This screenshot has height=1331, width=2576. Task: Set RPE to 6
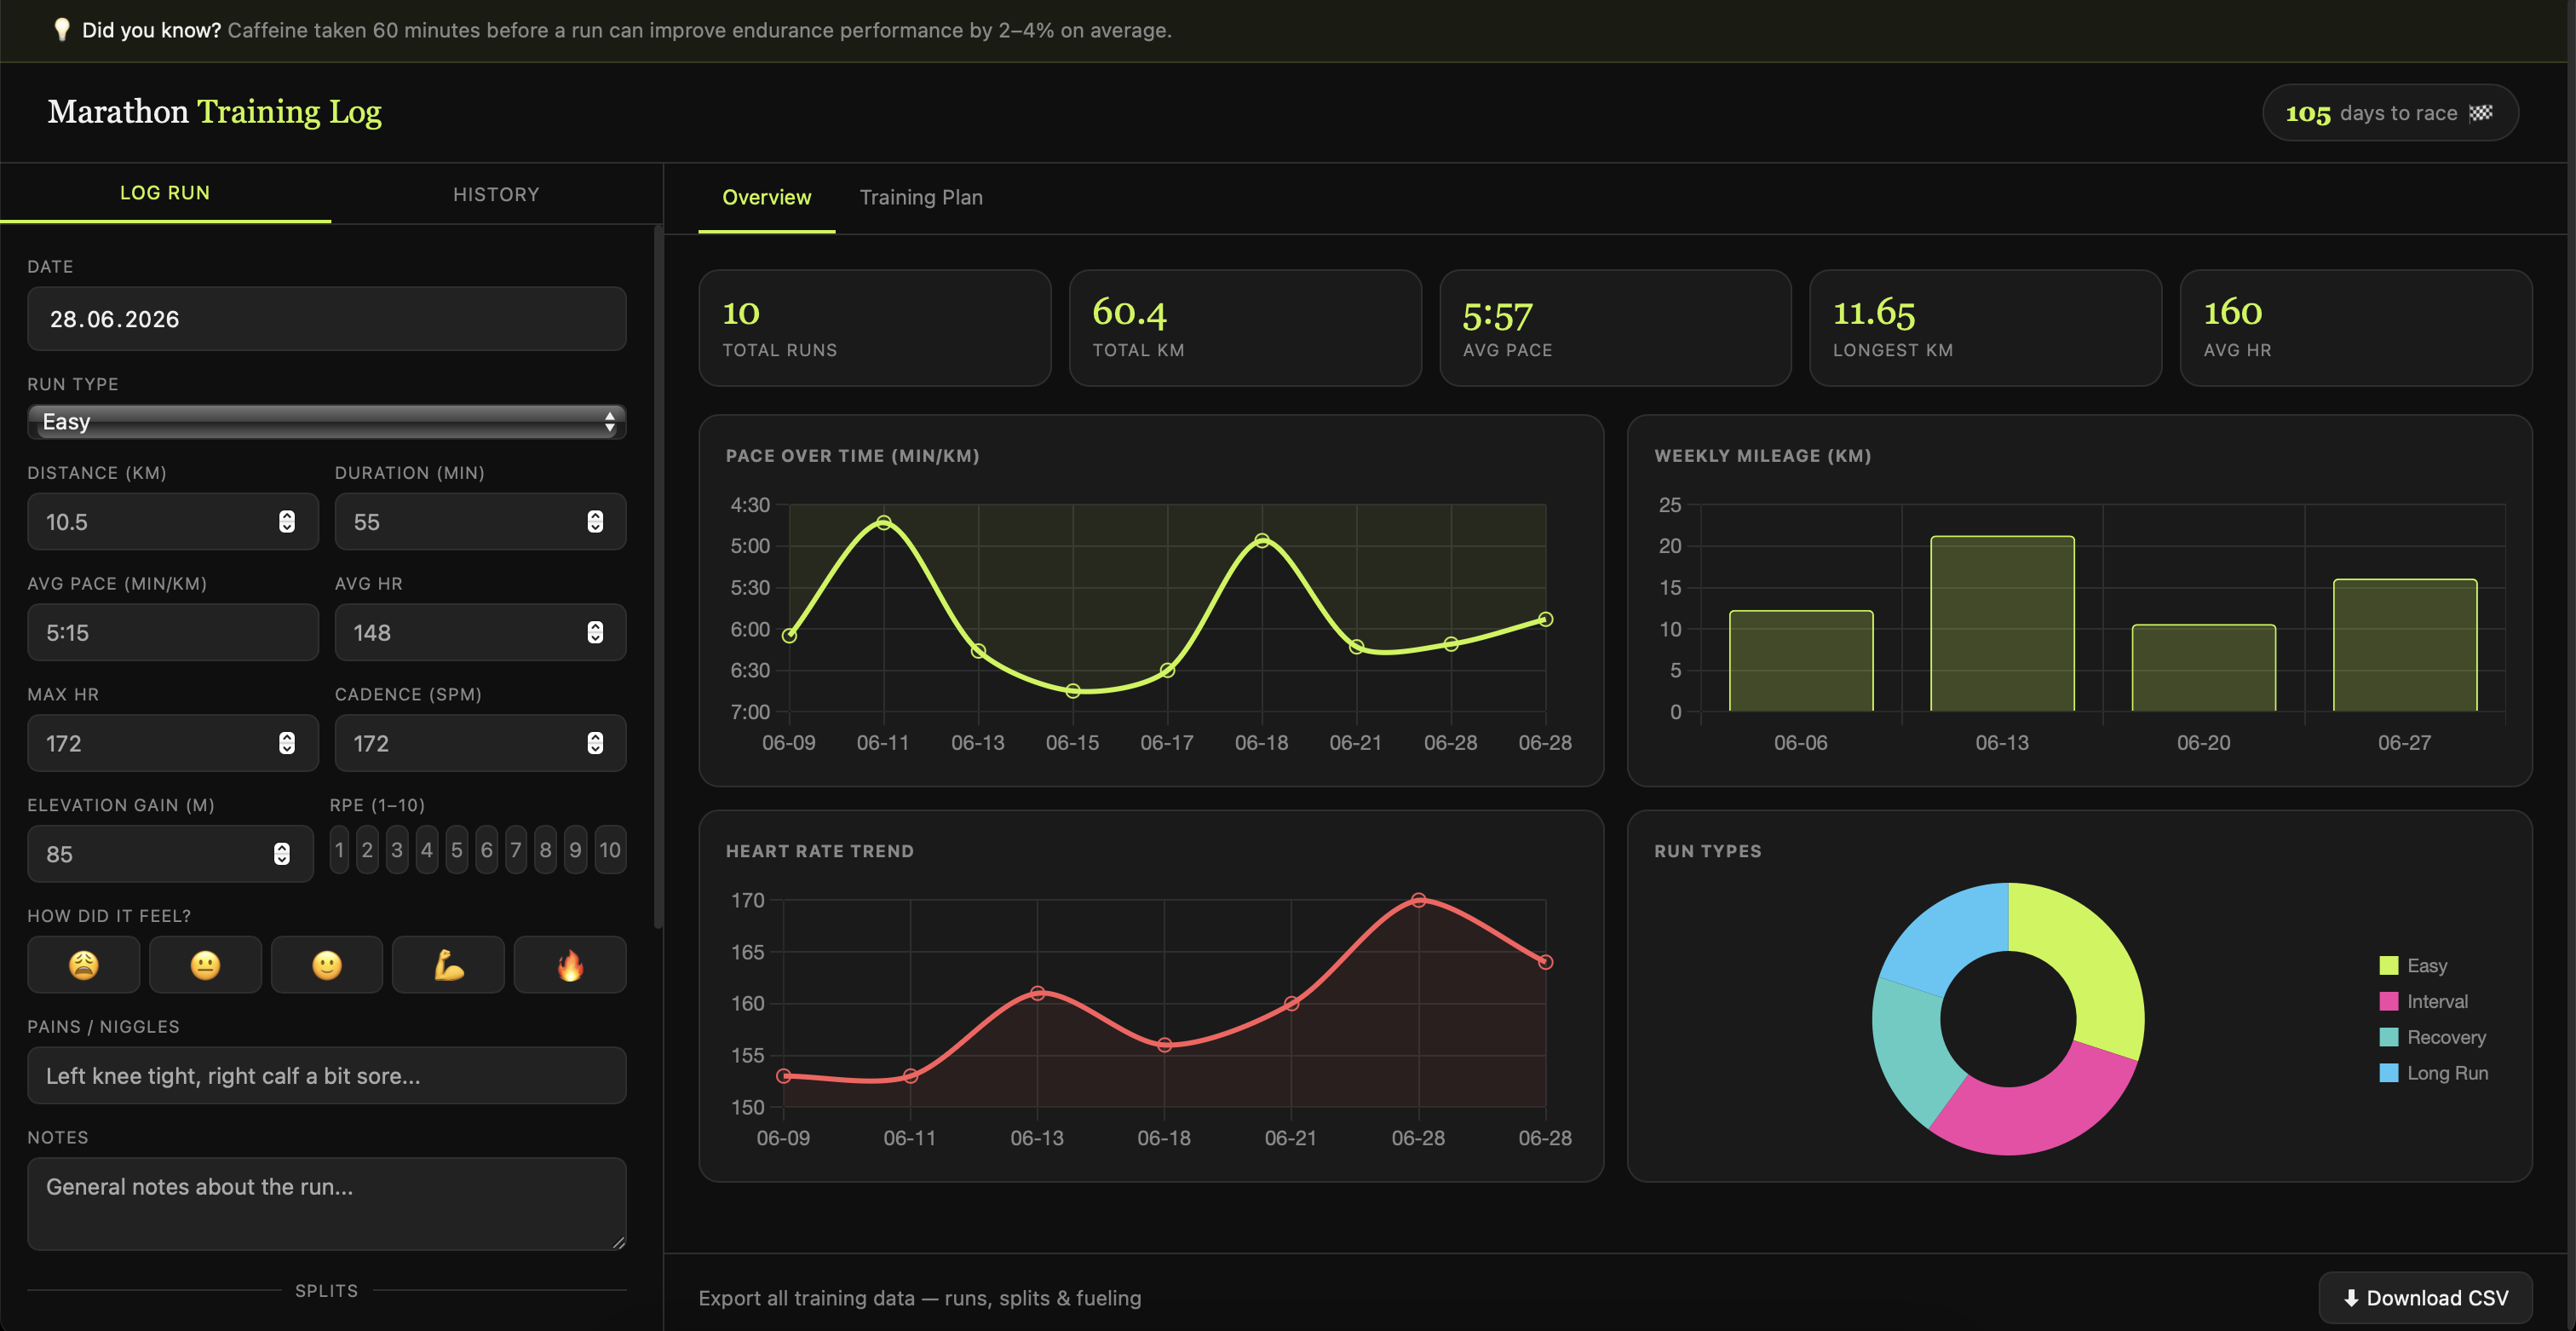[486, 850]
